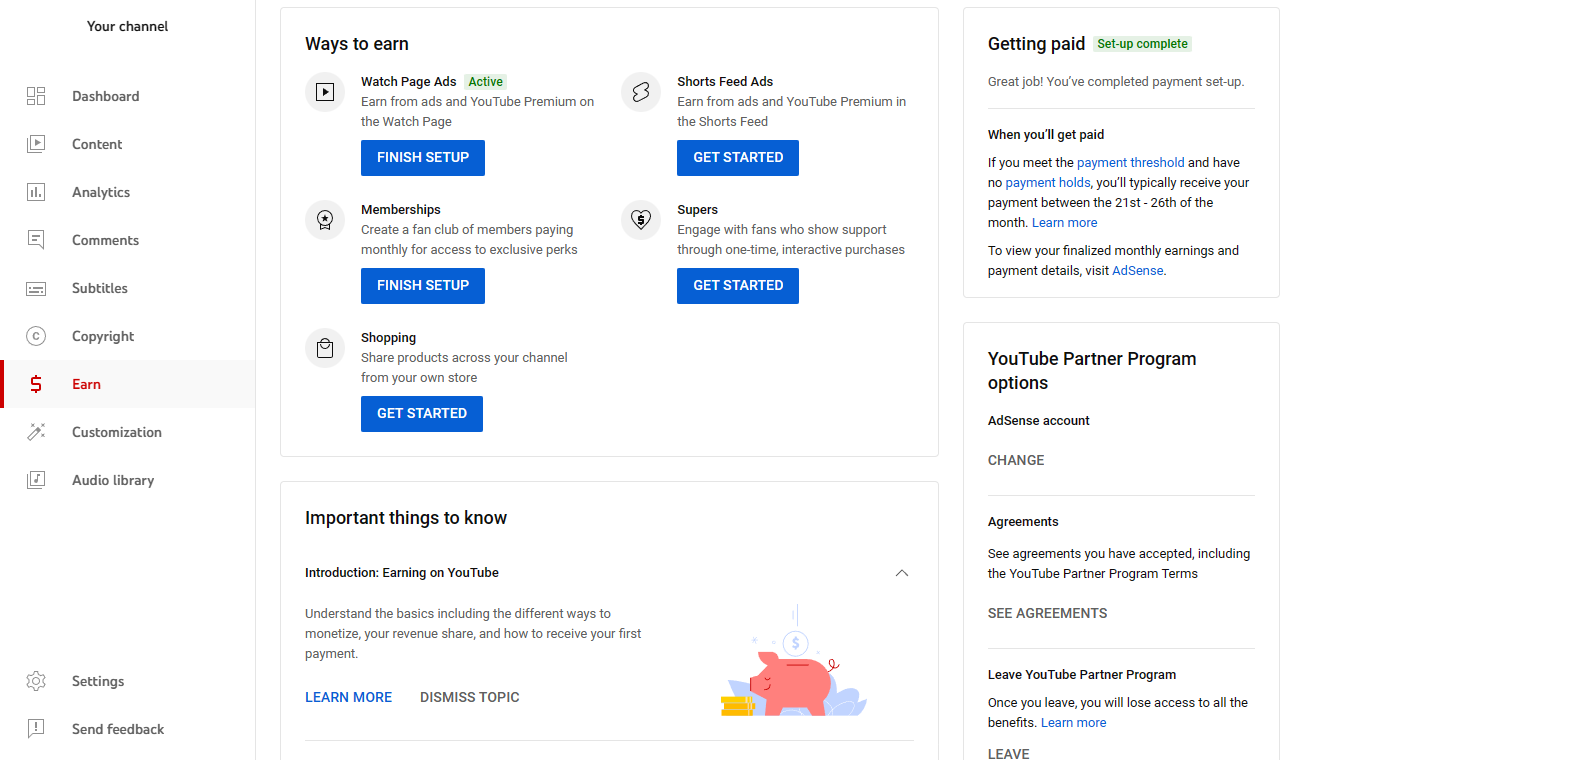Finish setup for Watch Page Ads
1579x760 pixels.
point(422,158)
